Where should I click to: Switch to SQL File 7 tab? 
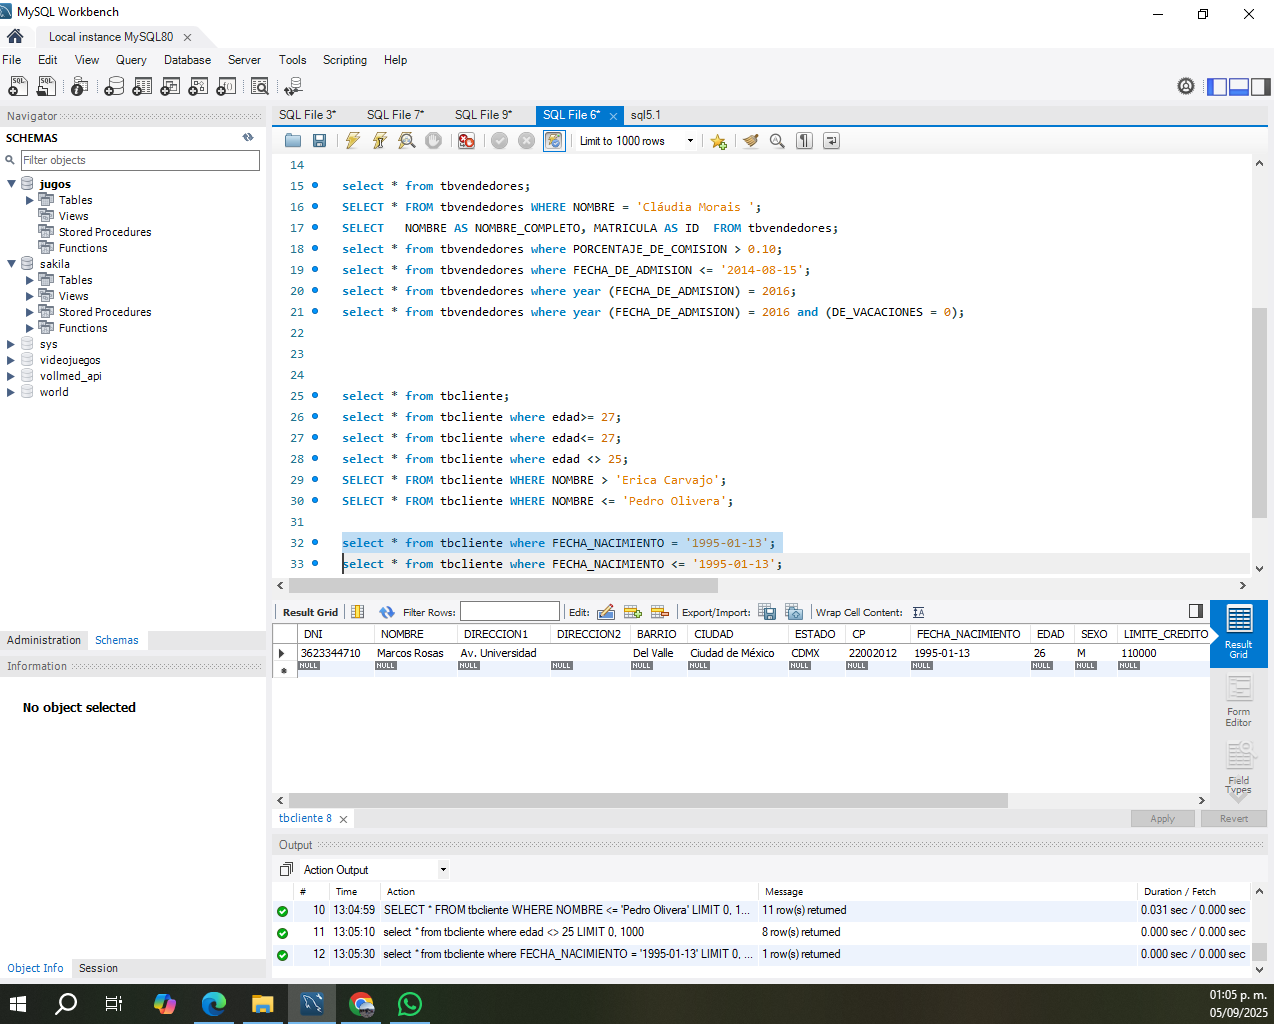click(395, 115)
